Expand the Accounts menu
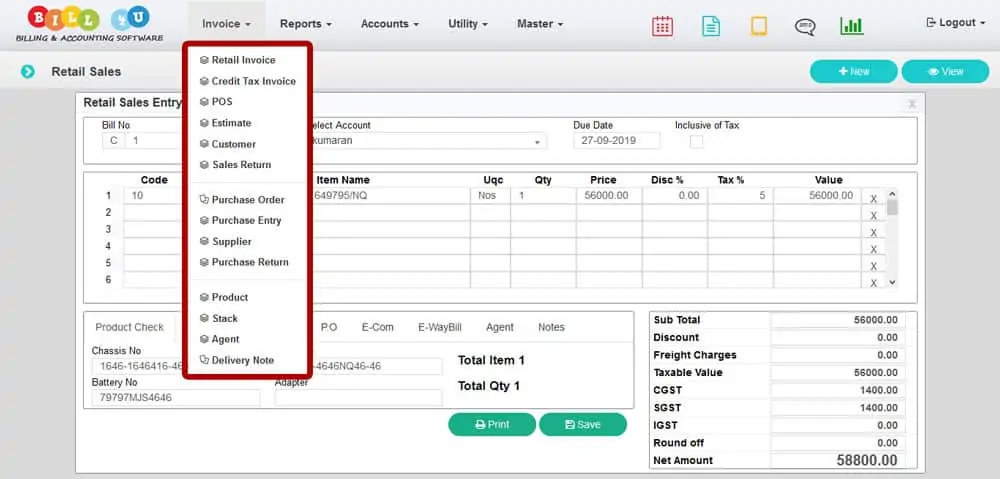Image resolution: width=1000 pixels, height=479 pixels. point(390,24)
